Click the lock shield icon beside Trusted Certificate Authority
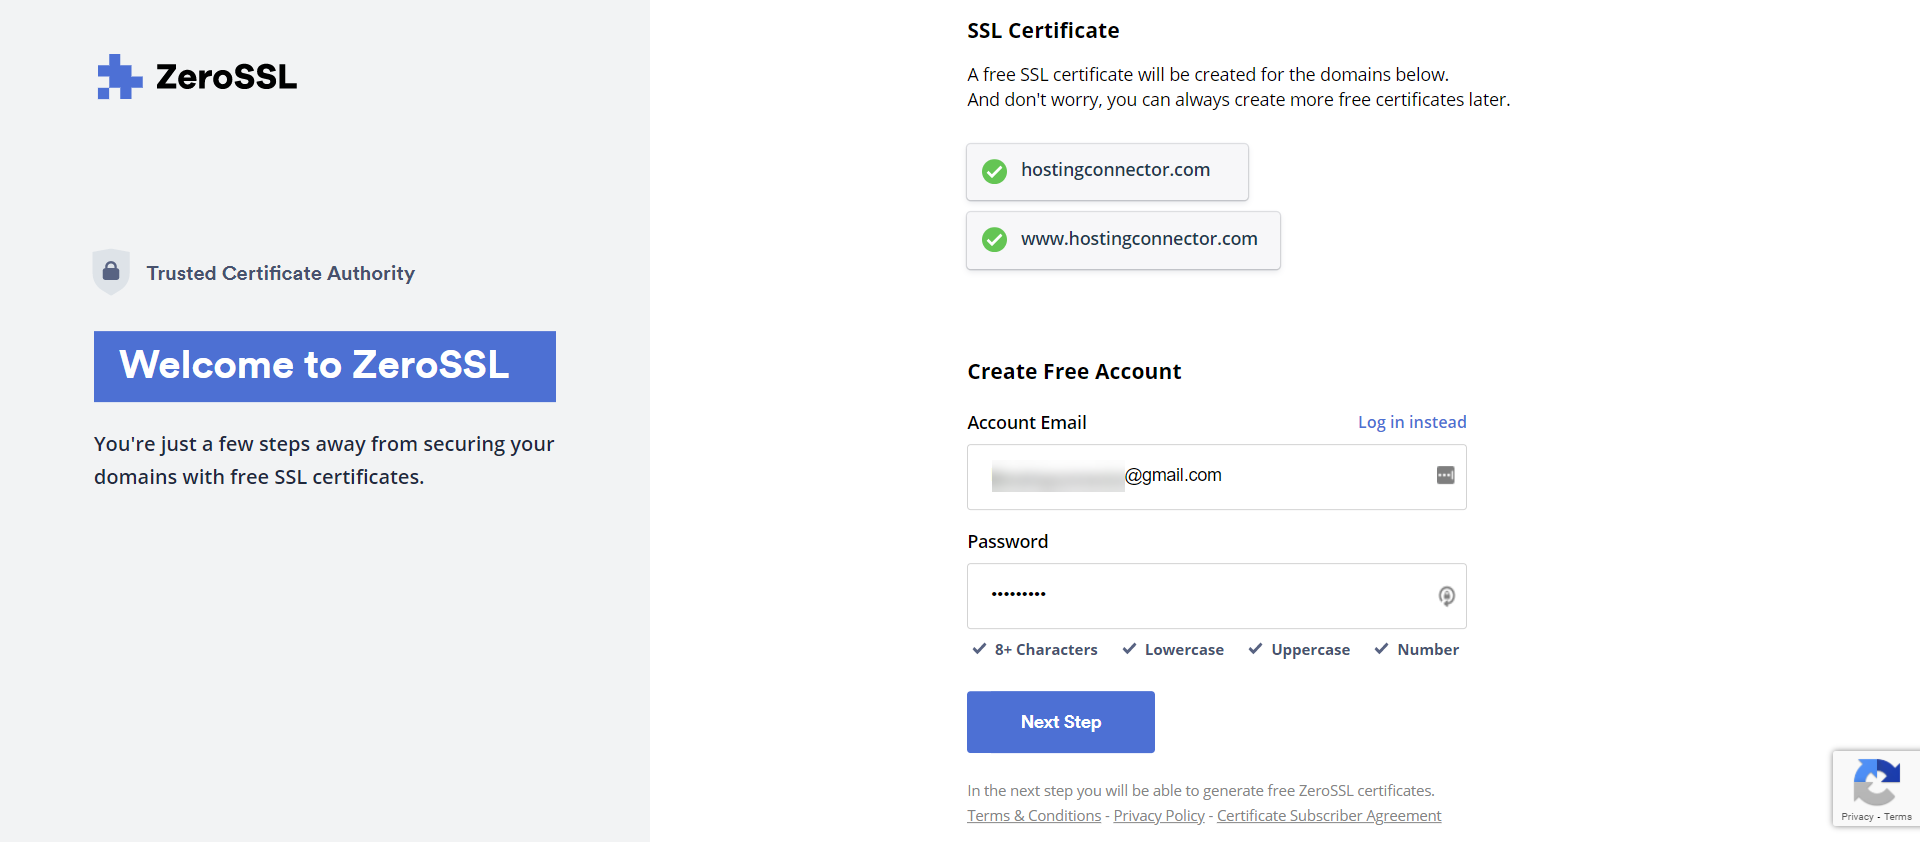1920x843 pixels. [x=111, y=272]
